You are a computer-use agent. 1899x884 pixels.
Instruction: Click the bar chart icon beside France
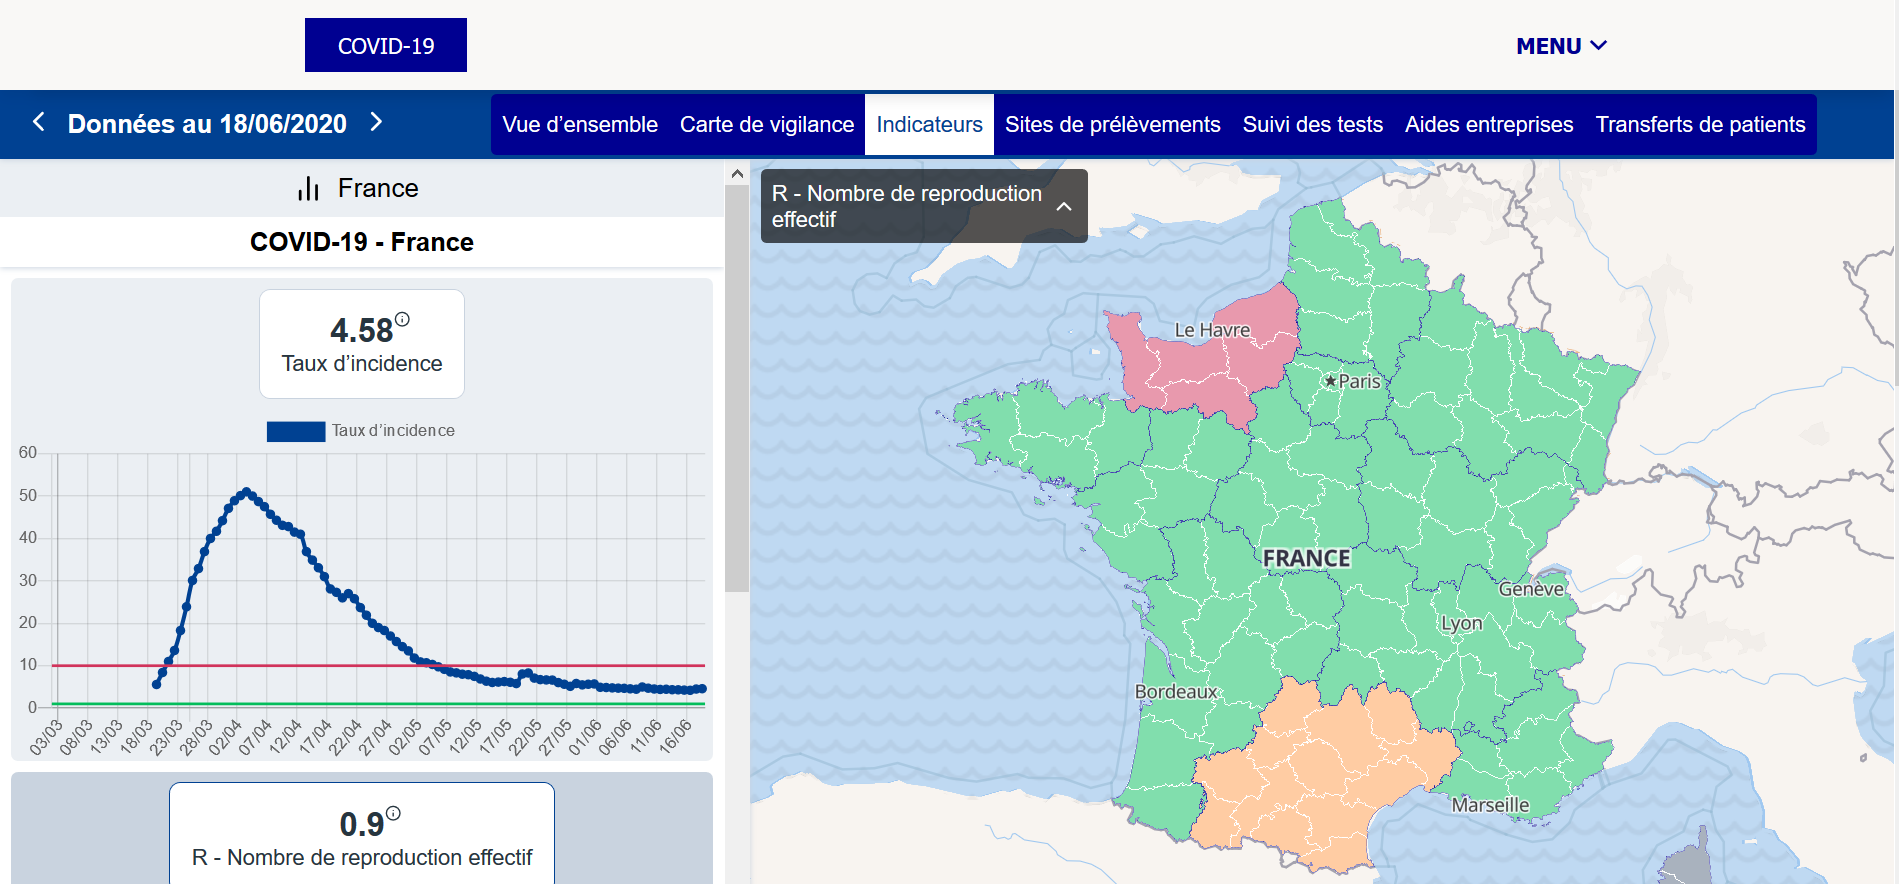pyautogui.click(x=308, y=189)
